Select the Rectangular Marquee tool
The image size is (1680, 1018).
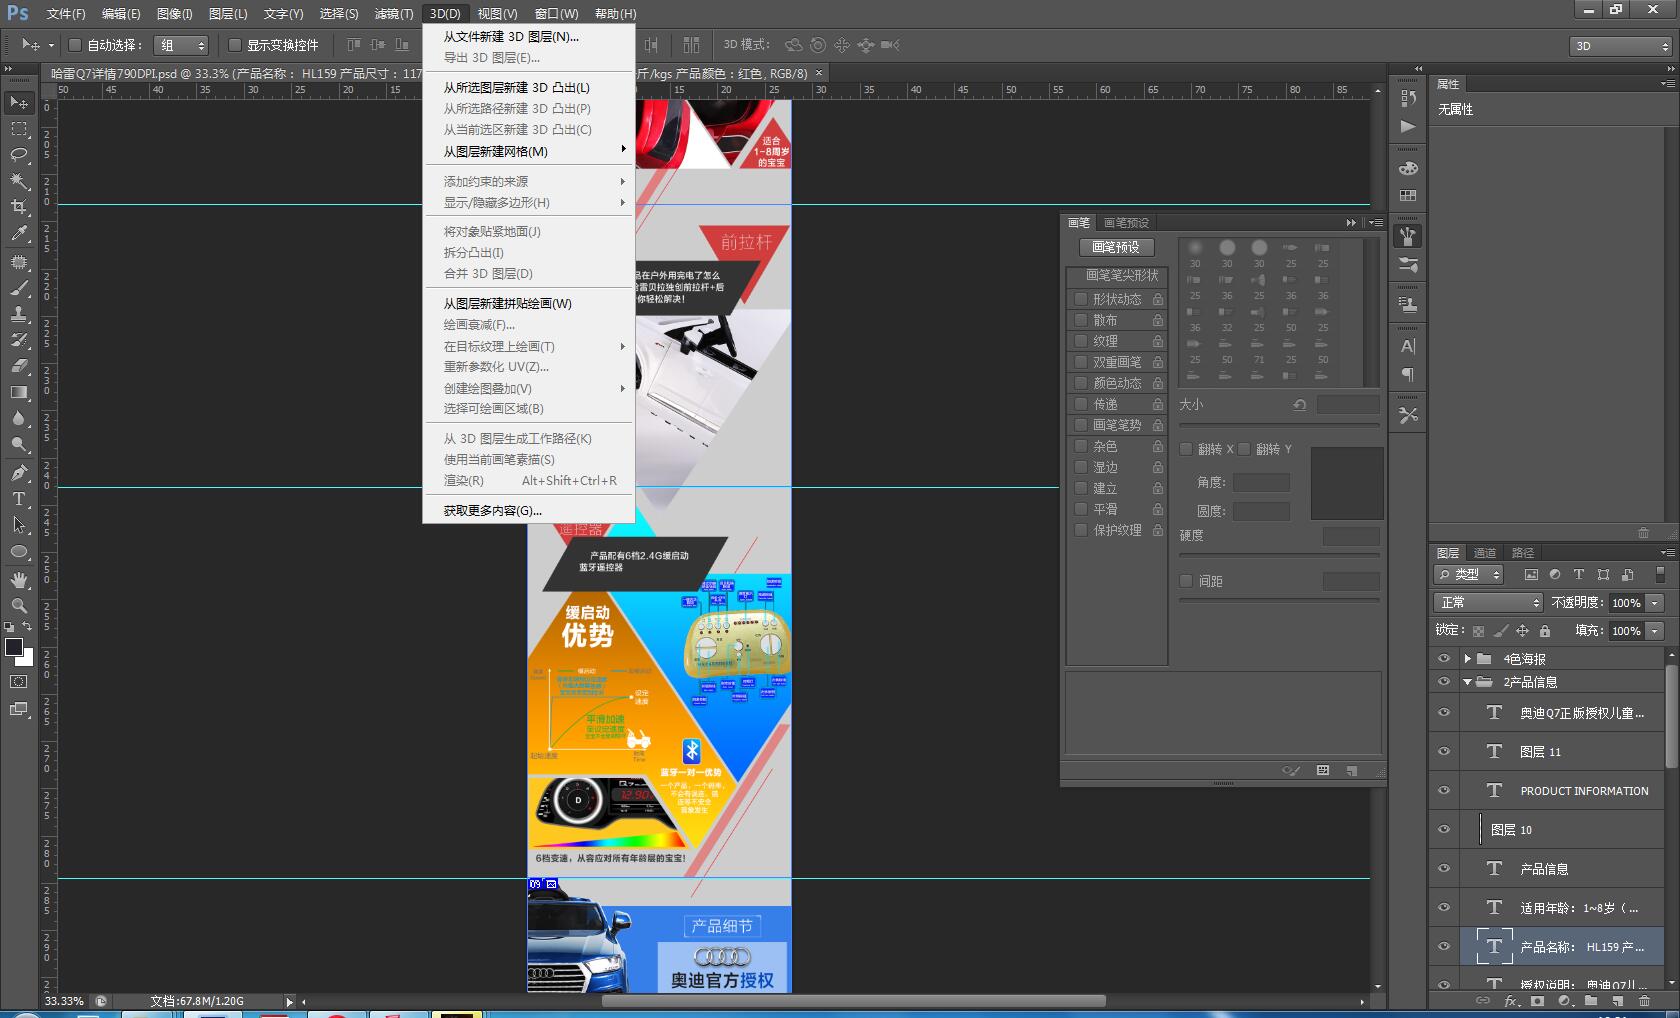pos(19,128)
